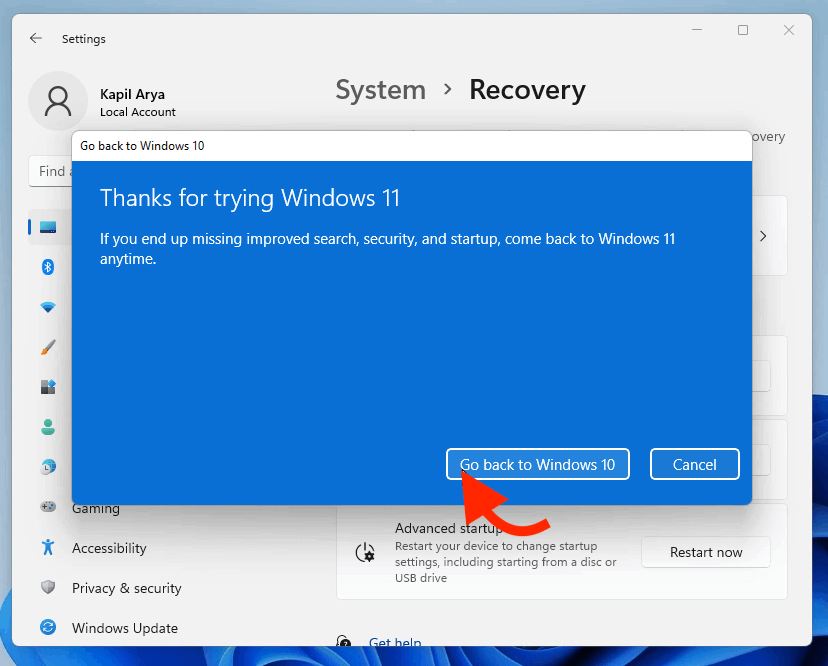Open Accounts via the person icon

click(x=48, y=427)
